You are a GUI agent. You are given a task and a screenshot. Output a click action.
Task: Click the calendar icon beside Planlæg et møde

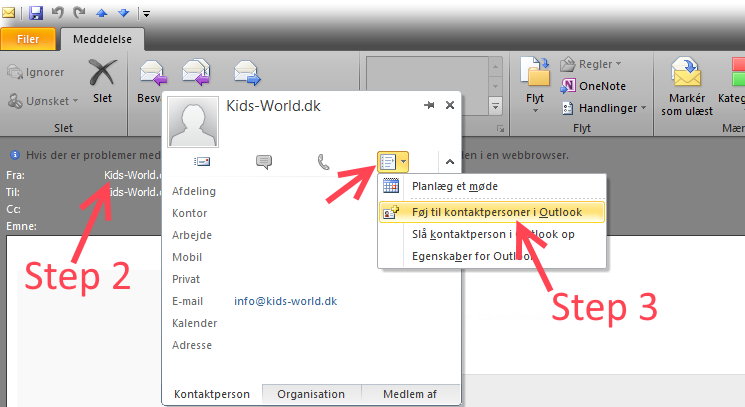[391, 186]
